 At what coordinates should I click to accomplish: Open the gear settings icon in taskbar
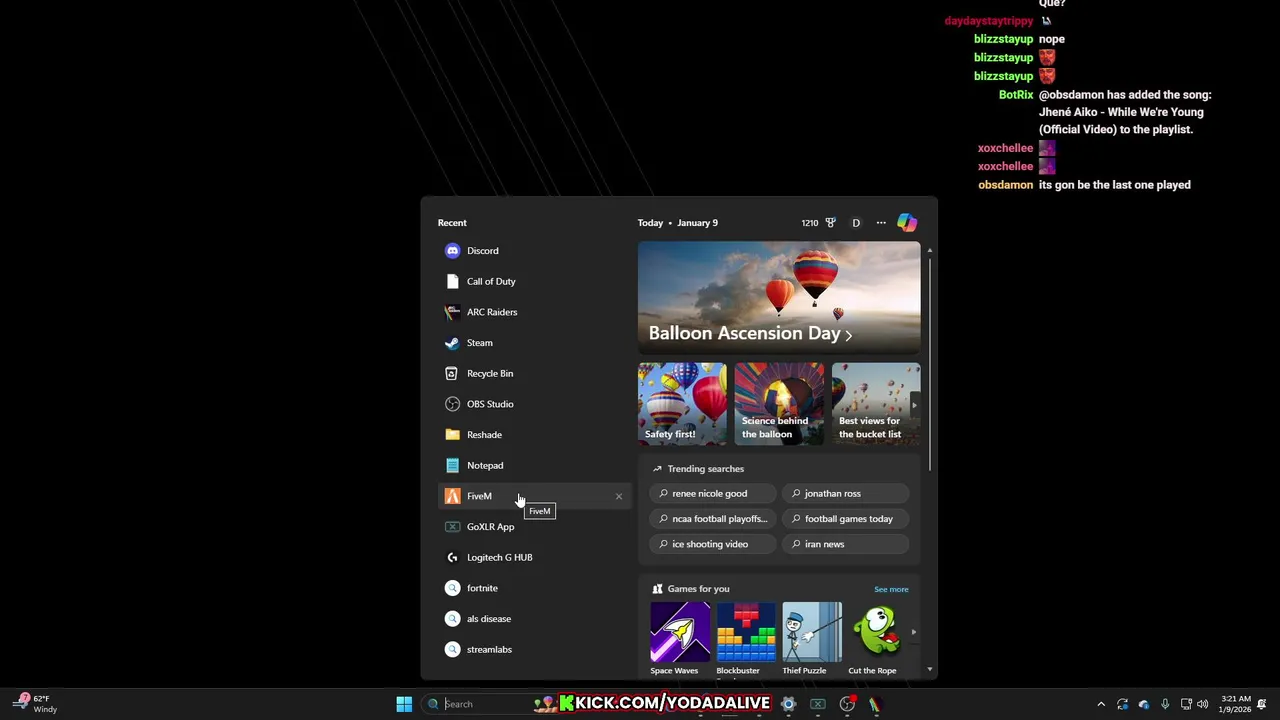[x=788, y=704]
